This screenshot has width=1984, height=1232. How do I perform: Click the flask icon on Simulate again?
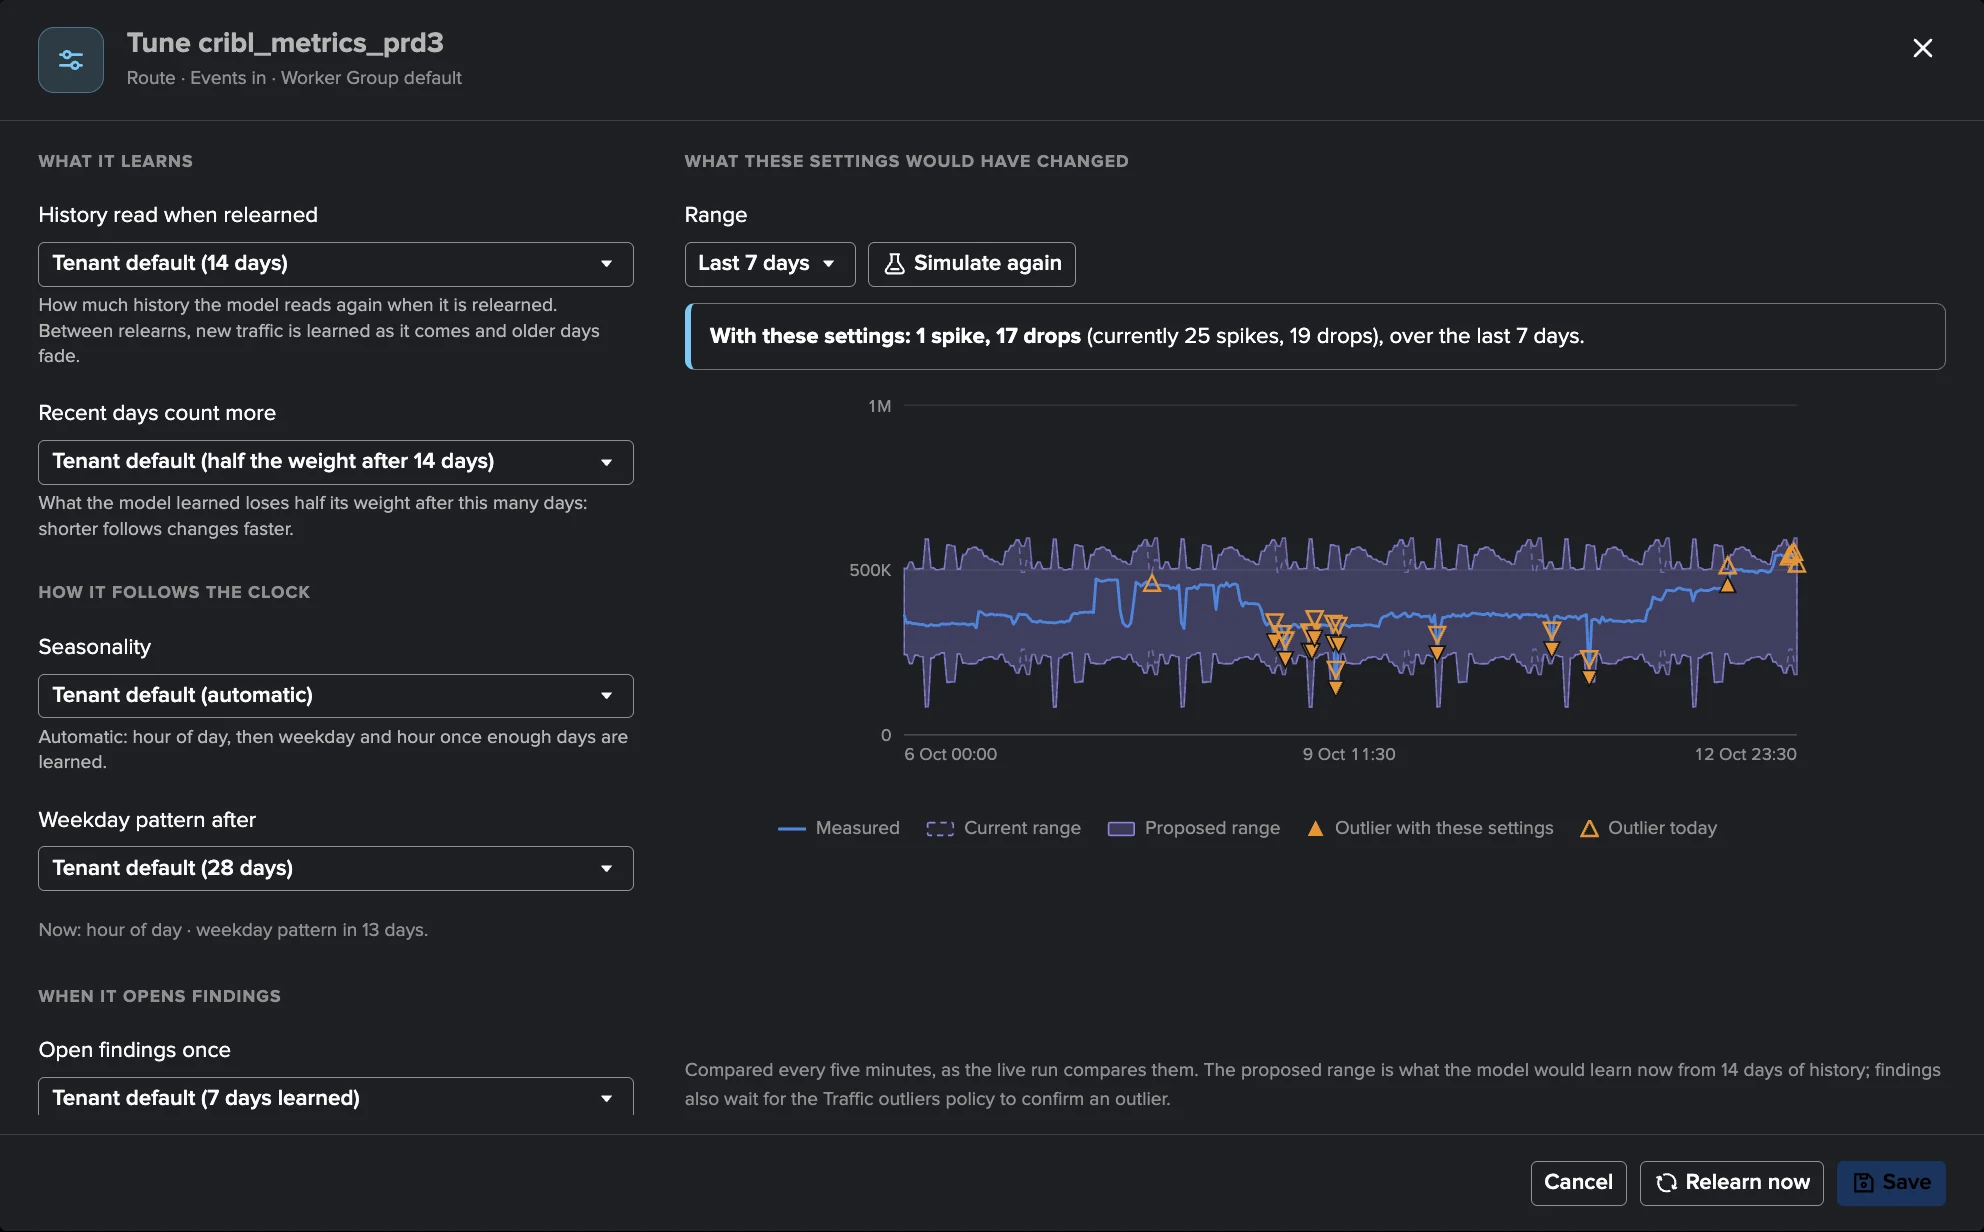point(895,263)
